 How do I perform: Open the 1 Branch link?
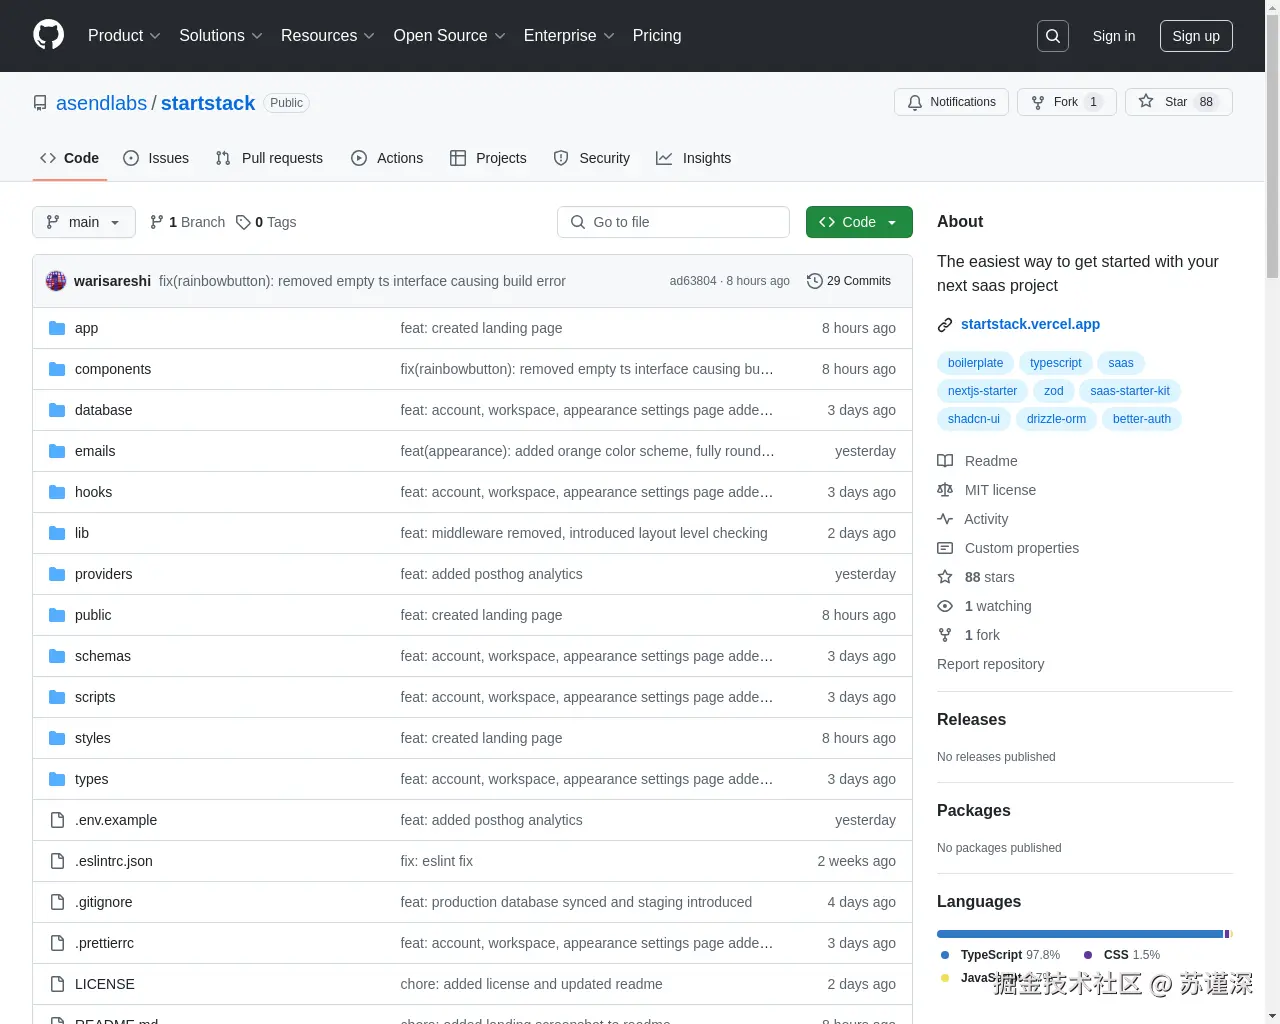coord(187,222)
